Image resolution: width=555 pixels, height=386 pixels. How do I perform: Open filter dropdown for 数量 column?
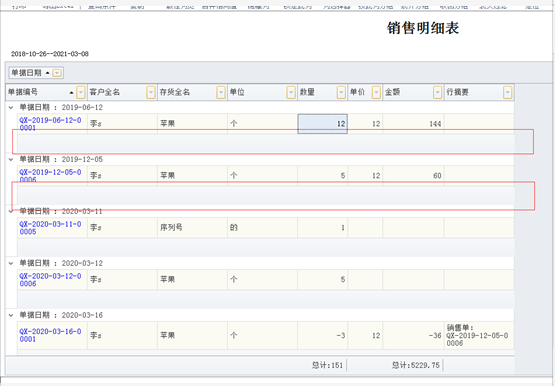341,92
